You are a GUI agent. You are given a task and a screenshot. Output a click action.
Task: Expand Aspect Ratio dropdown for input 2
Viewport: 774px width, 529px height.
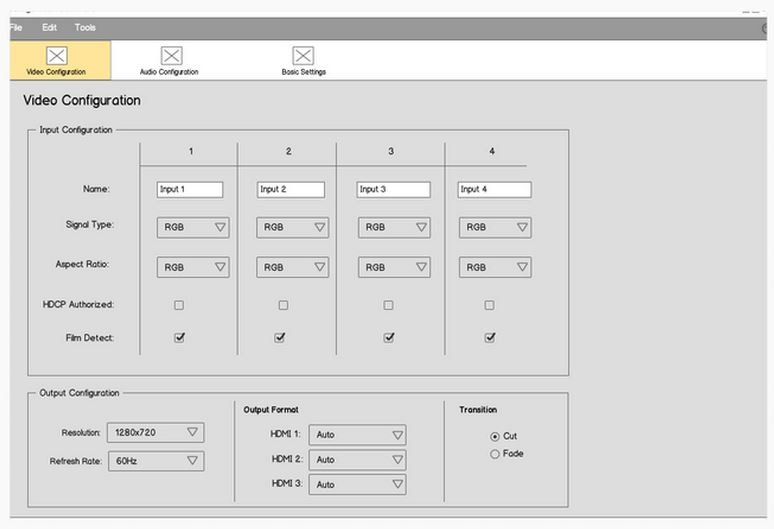(x=292, y=267)
